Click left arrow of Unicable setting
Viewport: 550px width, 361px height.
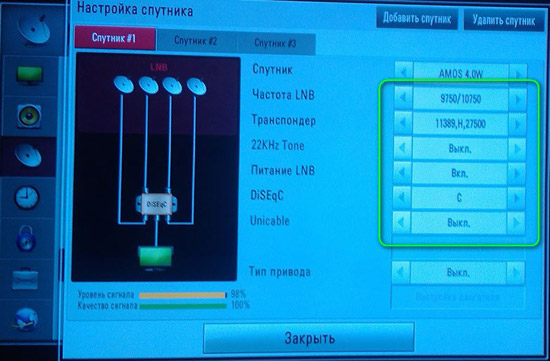click(x=402, y=222)
